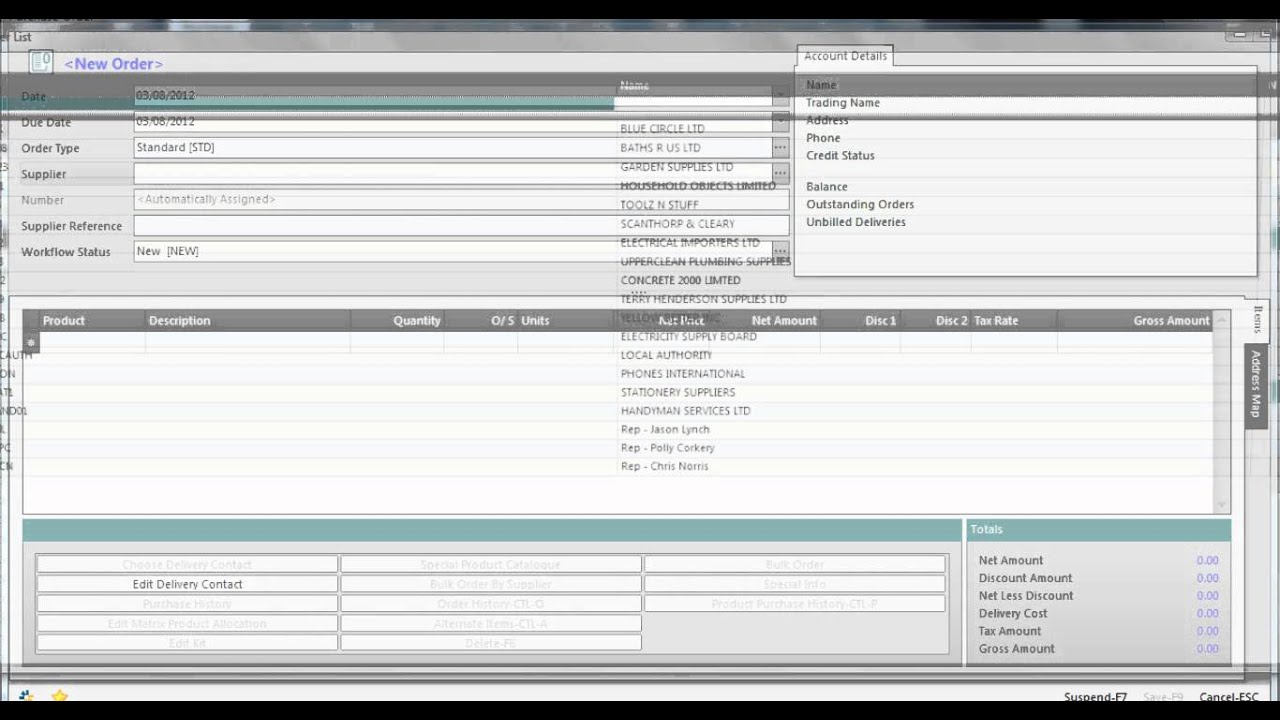
Task: Open the Order Type ellipsis lookup button
Action: pos(780,147)
